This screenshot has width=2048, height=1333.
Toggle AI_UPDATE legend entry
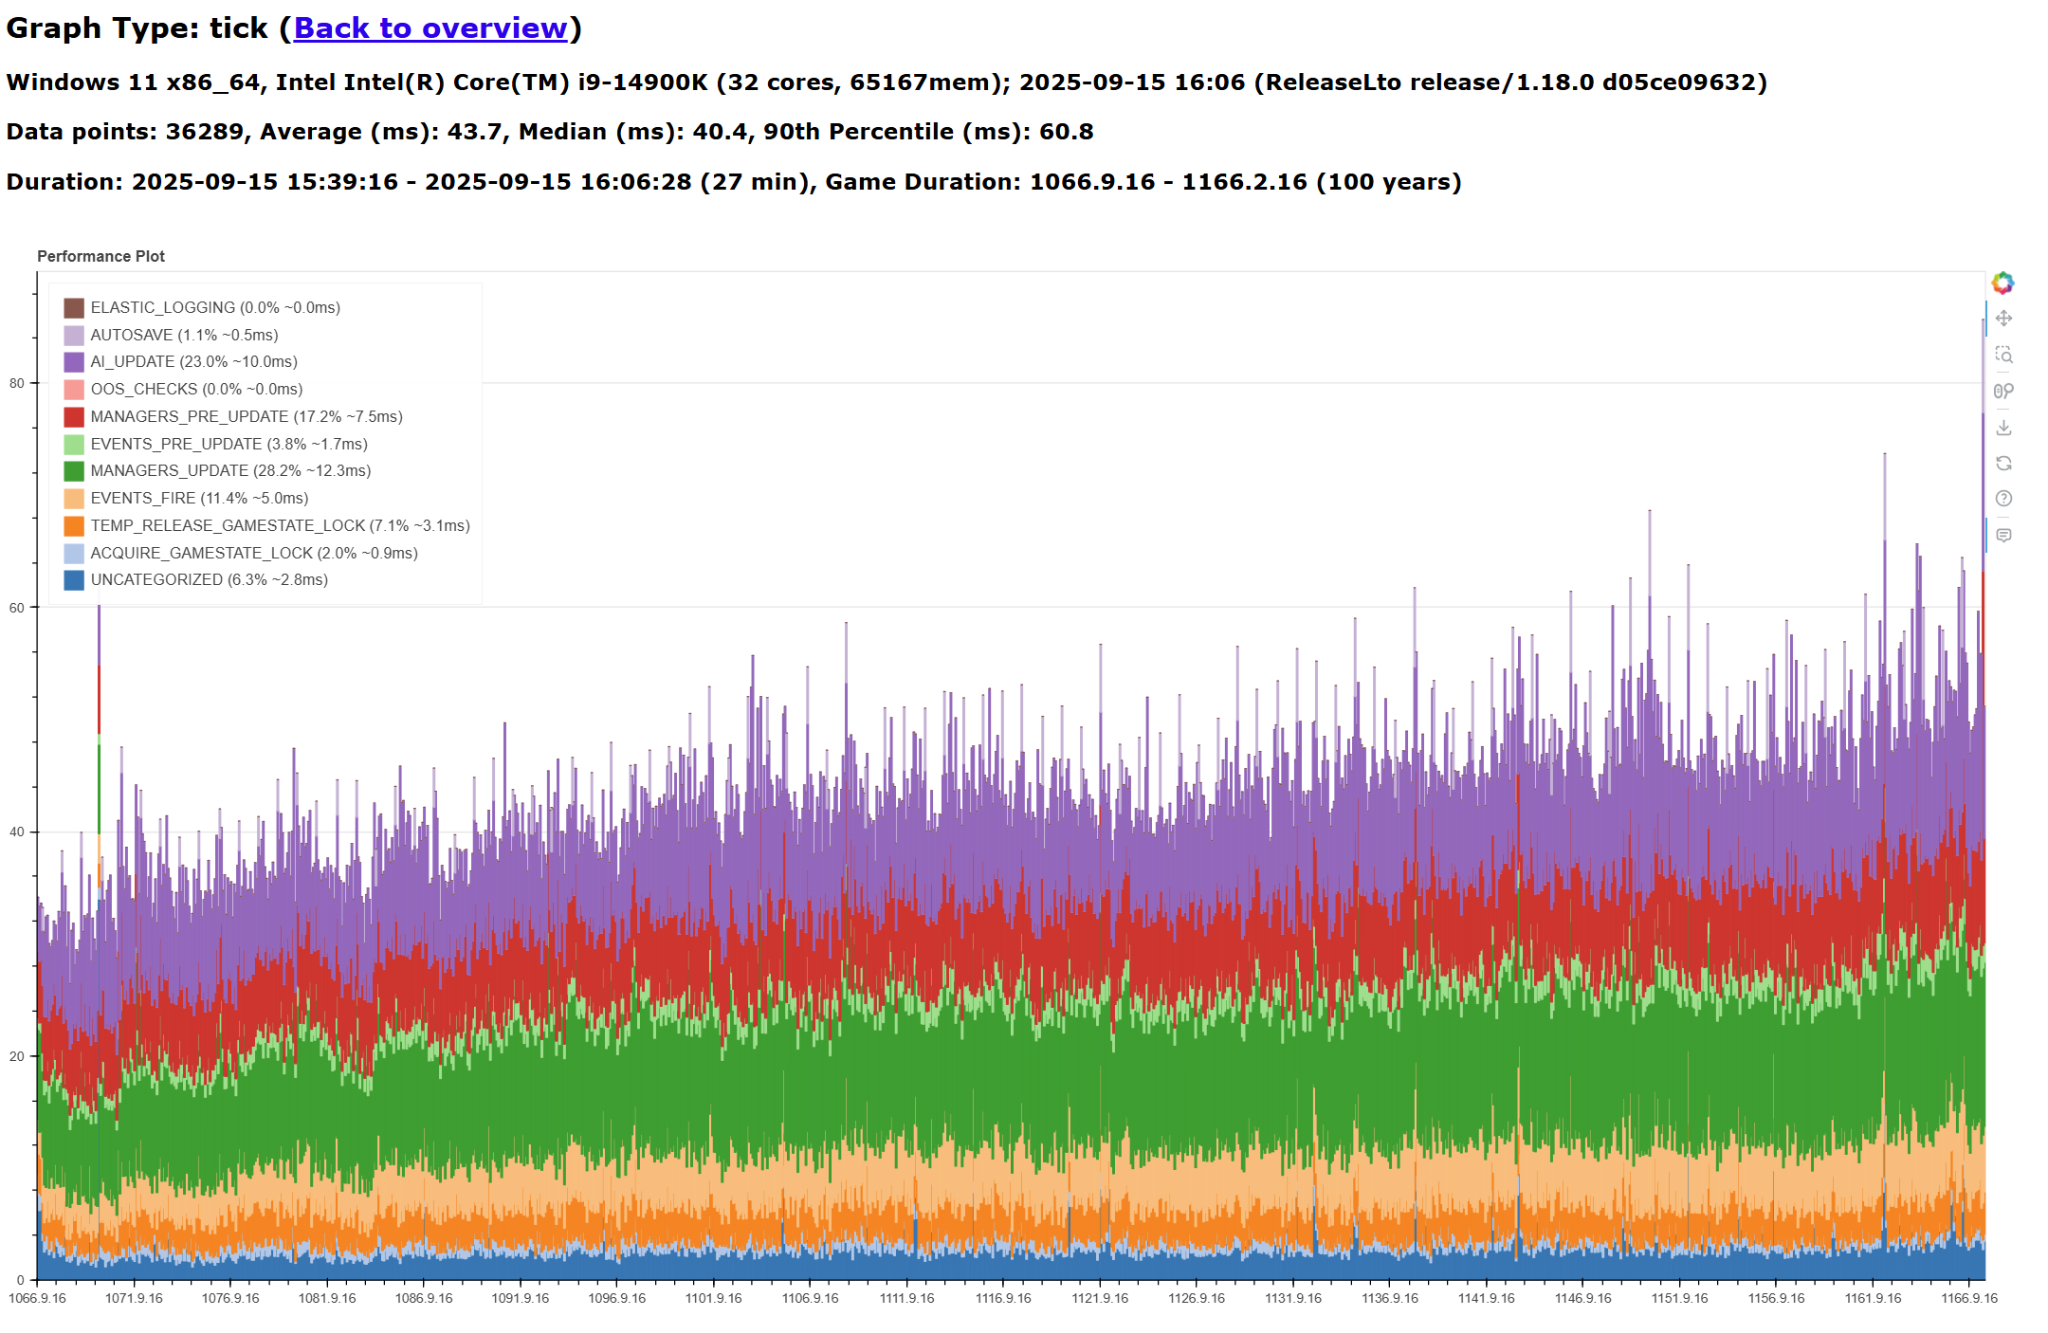coord(193,362)
